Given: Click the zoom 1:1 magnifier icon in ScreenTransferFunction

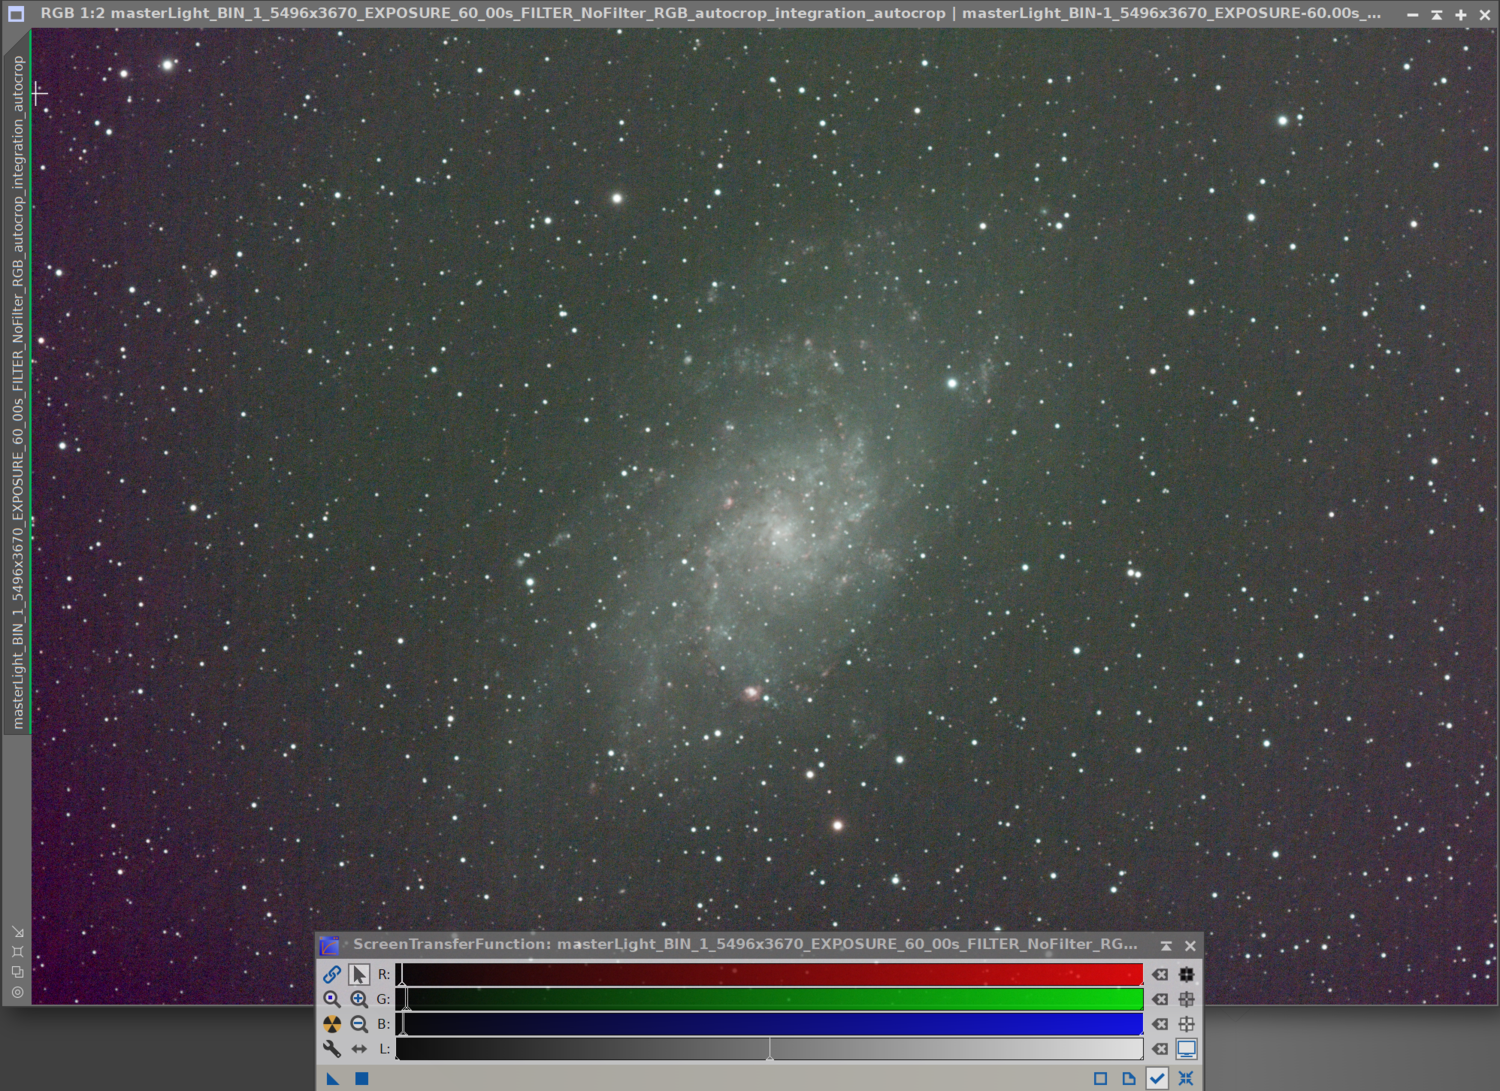Looking at the screenshot, I should 332,999.
